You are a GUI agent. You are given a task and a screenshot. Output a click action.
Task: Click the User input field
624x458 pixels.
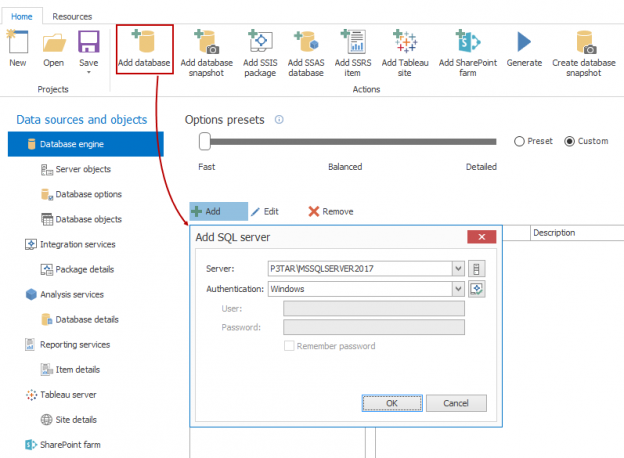coord(374,308)
